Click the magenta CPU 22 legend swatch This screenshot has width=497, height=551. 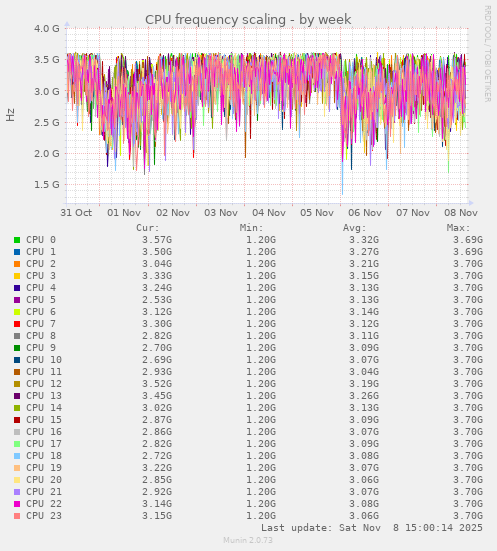click(x=17, y=504)
